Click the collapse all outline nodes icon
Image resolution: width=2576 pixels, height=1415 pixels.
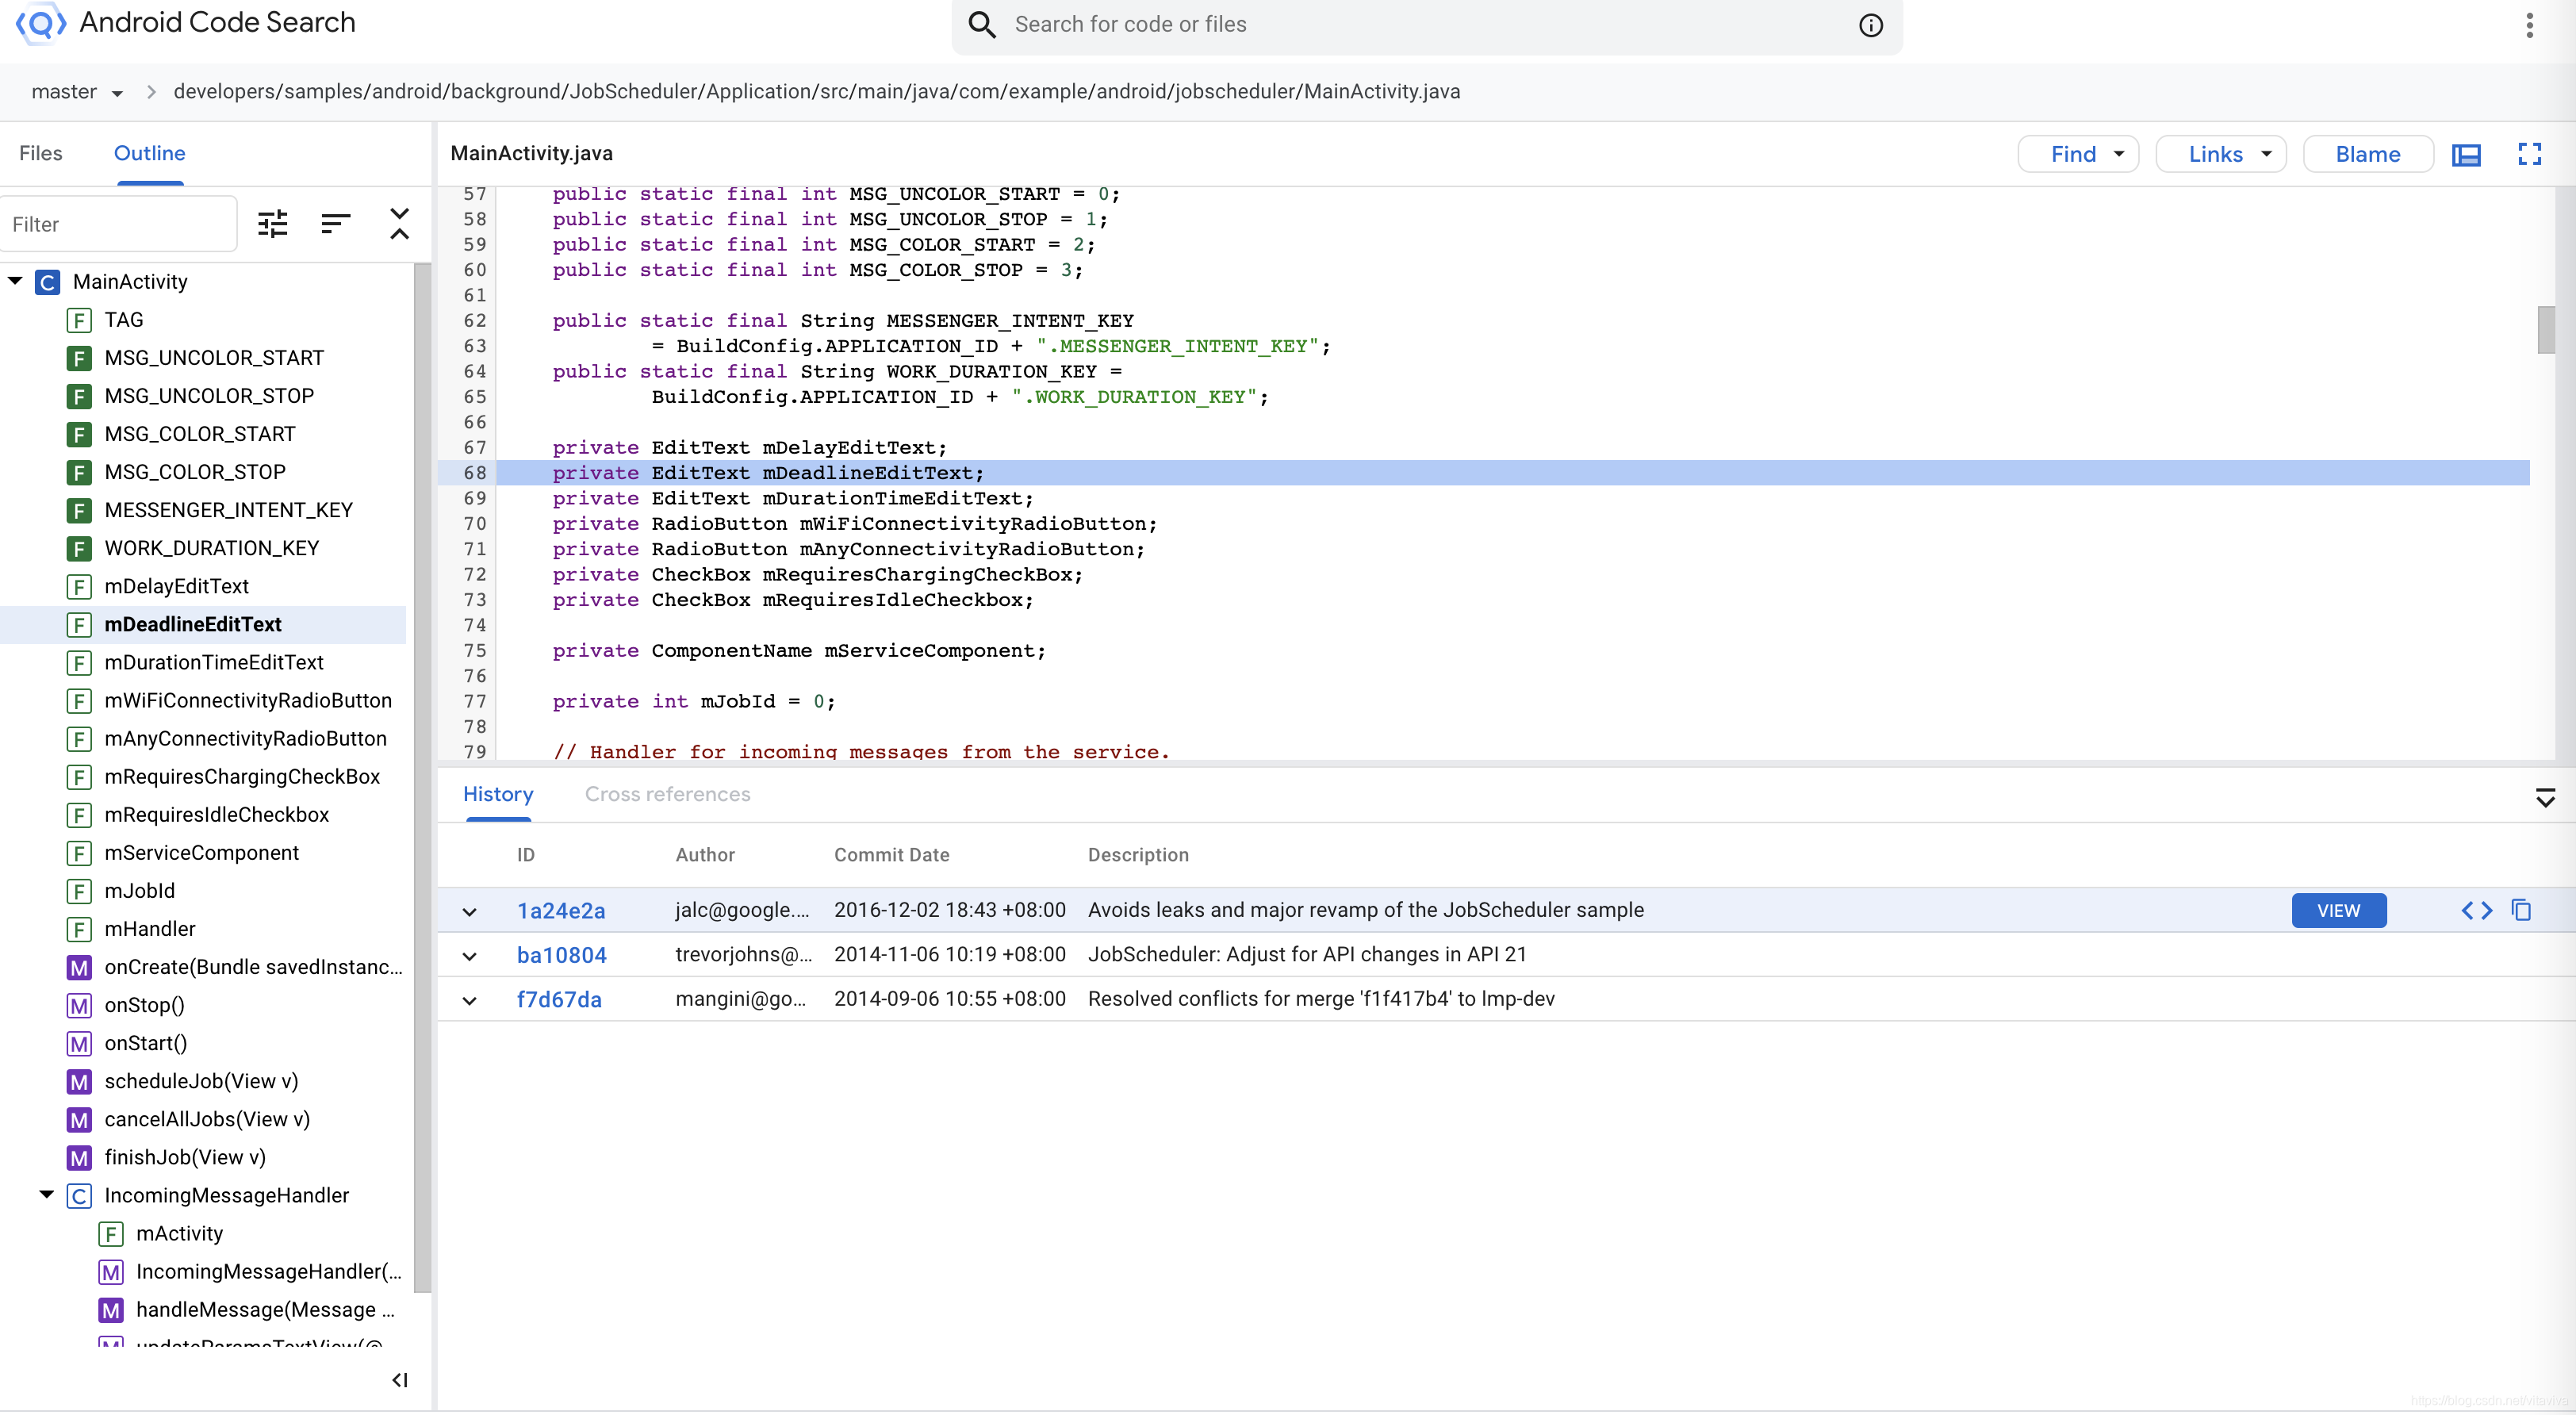coord(399,223)
